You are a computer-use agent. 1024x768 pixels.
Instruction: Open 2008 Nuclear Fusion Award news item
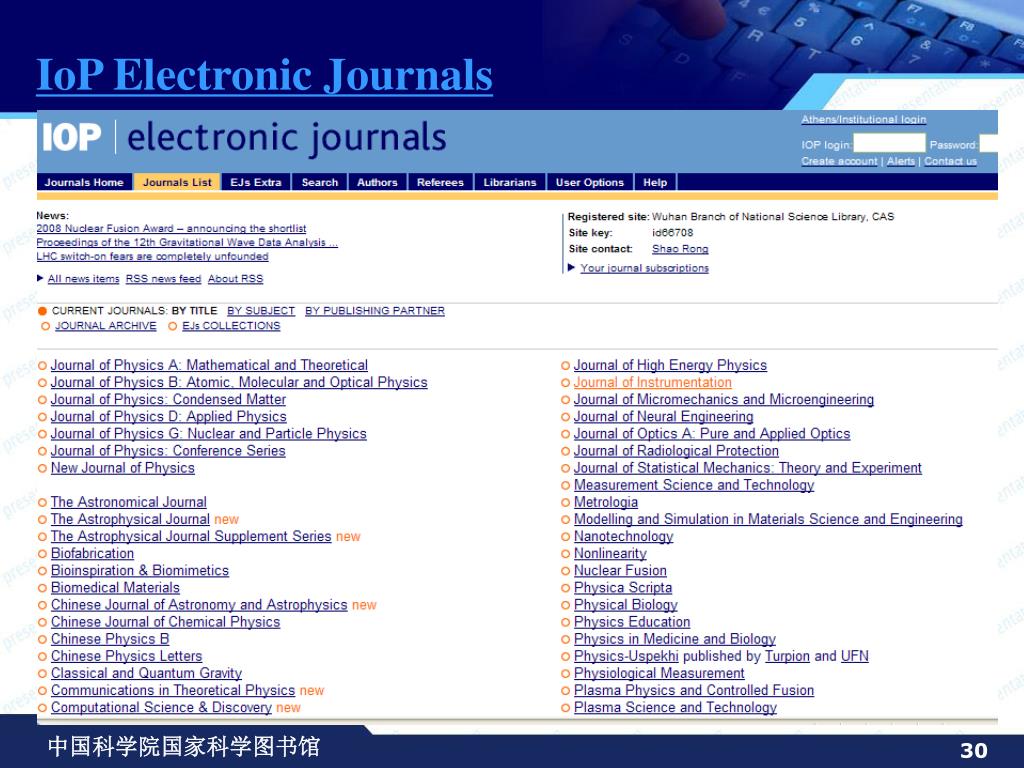point(171,228)
